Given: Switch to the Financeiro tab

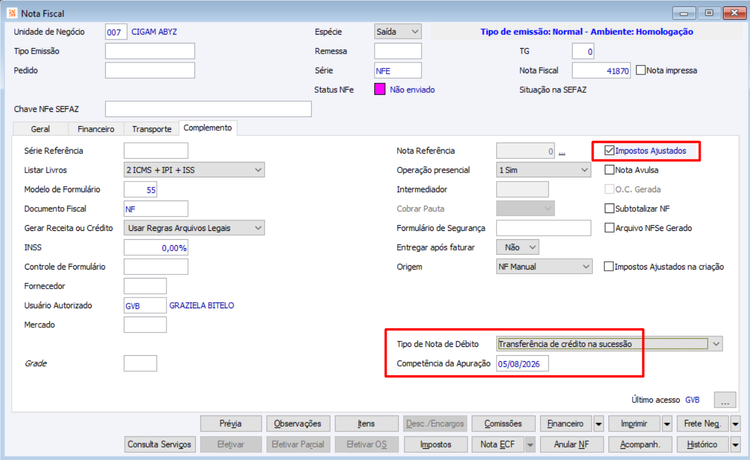Looking at the screenshot, I should point(96,129).
